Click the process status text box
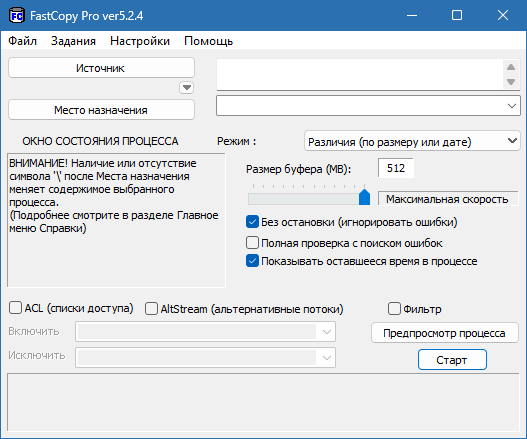This screenshot has height=439, width=527. [x=116, y=221]
